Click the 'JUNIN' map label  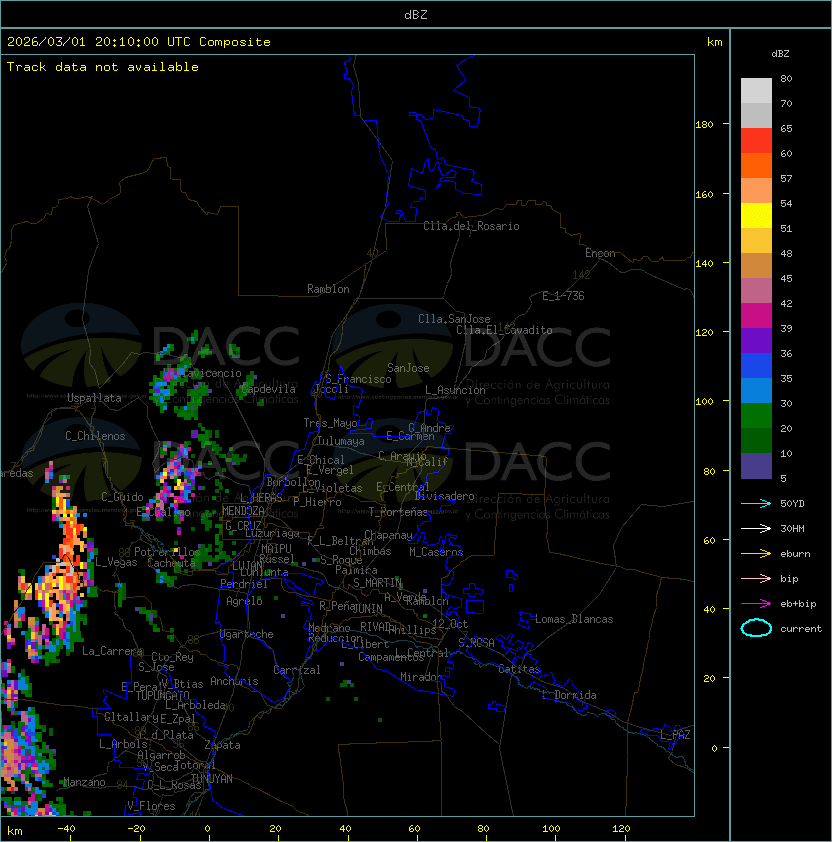point(367,609)
